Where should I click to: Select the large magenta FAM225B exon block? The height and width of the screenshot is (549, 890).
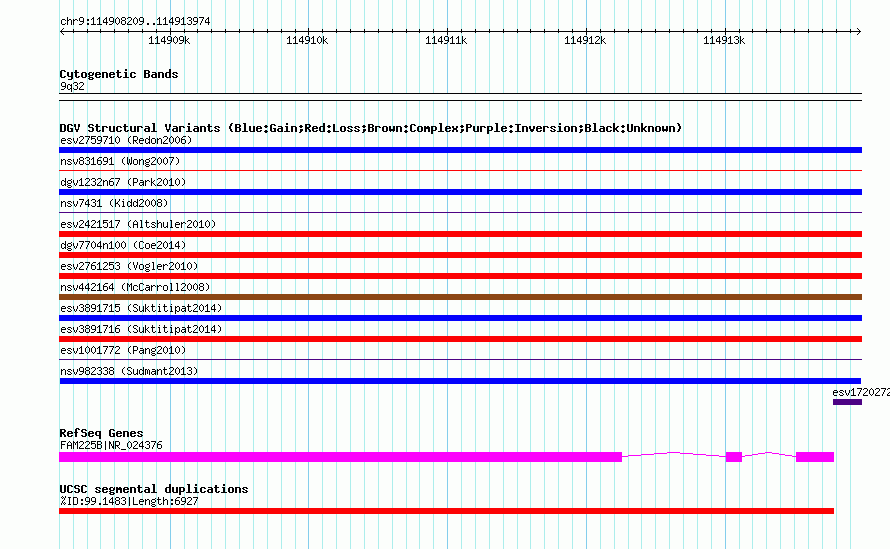[x=341, y=457]
